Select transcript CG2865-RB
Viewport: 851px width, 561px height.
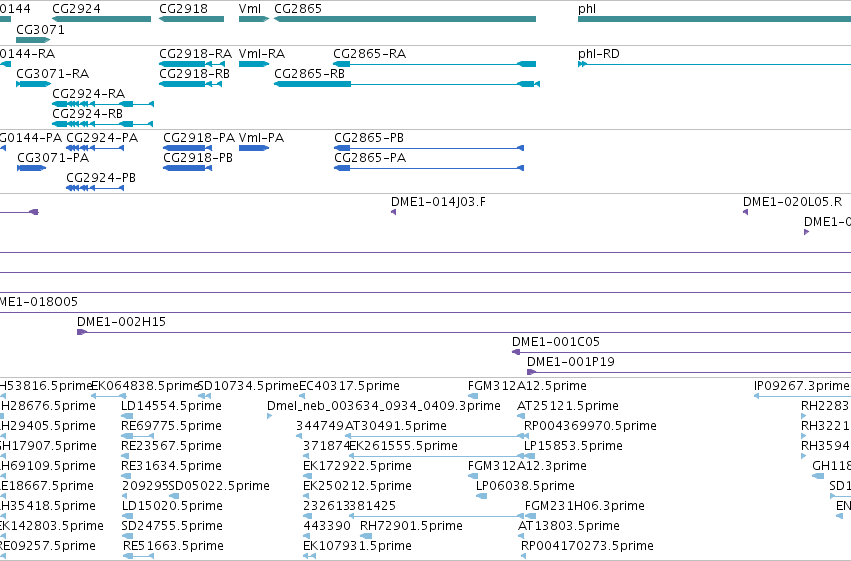[407, 84]
